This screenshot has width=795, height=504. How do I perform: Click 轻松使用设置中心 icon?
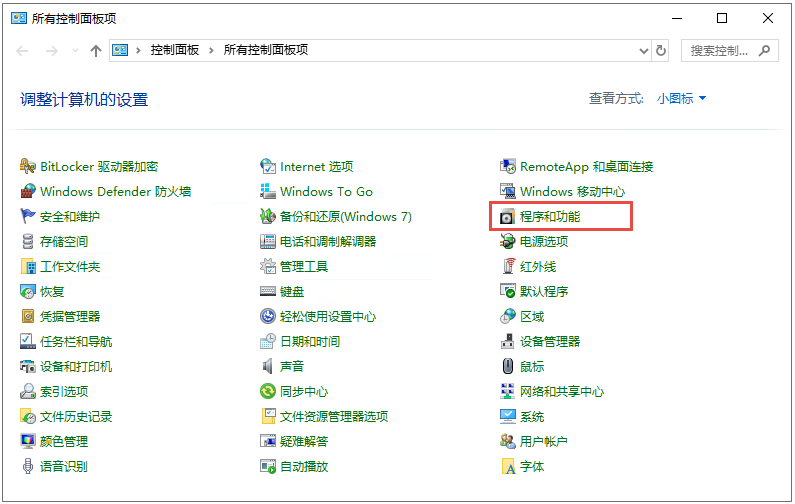pos(268,316)
